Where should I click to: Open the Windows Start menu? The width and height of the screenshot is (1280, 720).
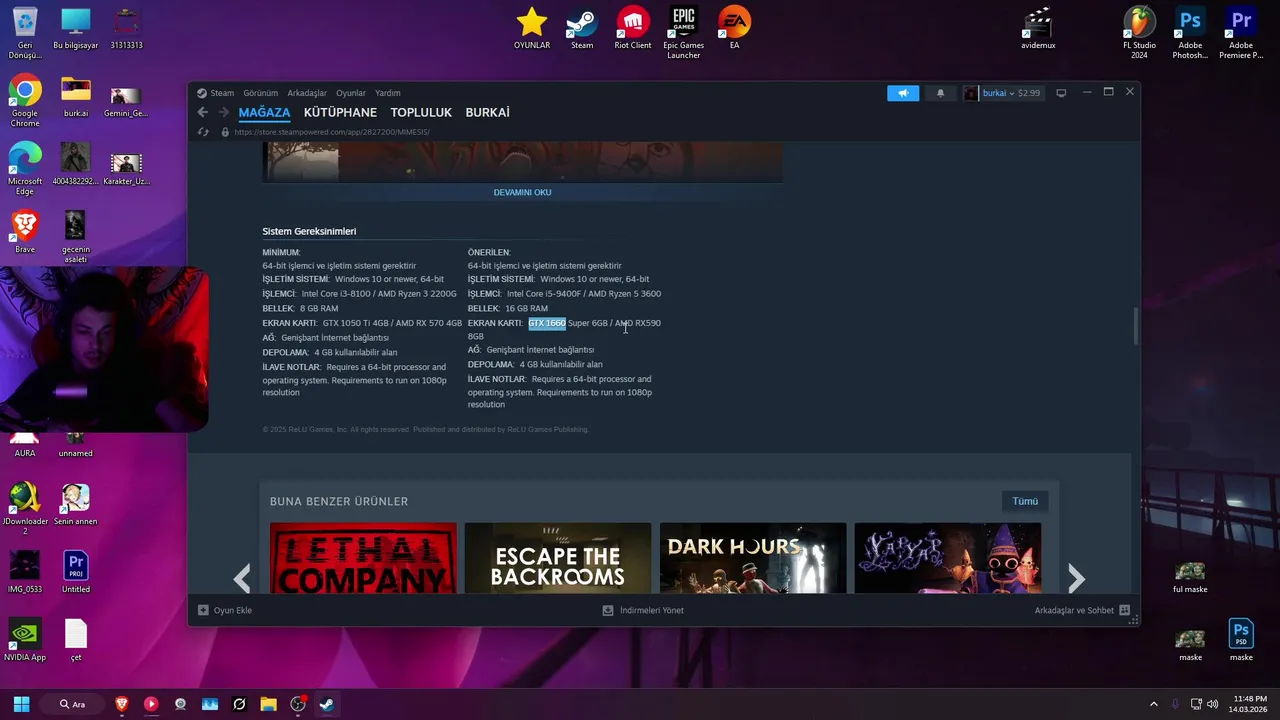(21, 704)
